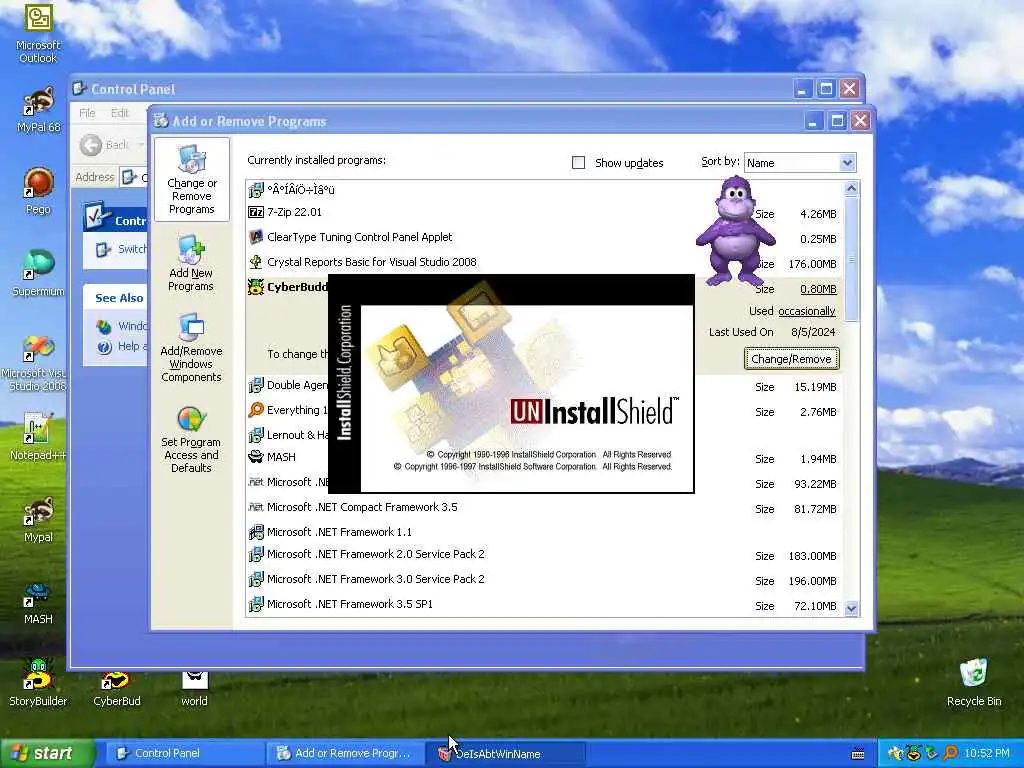
Task: Open Pego desktop shortcut
Action: click(38, 191)
